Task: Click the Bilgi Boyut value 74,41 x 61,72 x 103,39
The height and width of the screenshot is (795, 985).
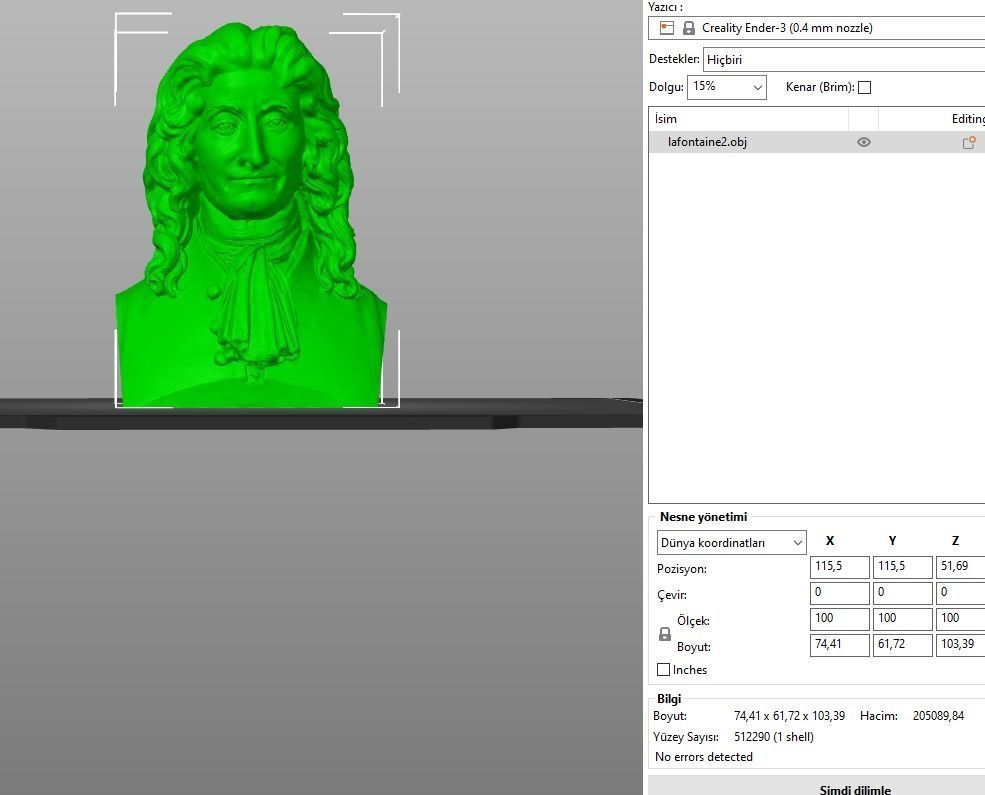Action: (x=789, y=716)
